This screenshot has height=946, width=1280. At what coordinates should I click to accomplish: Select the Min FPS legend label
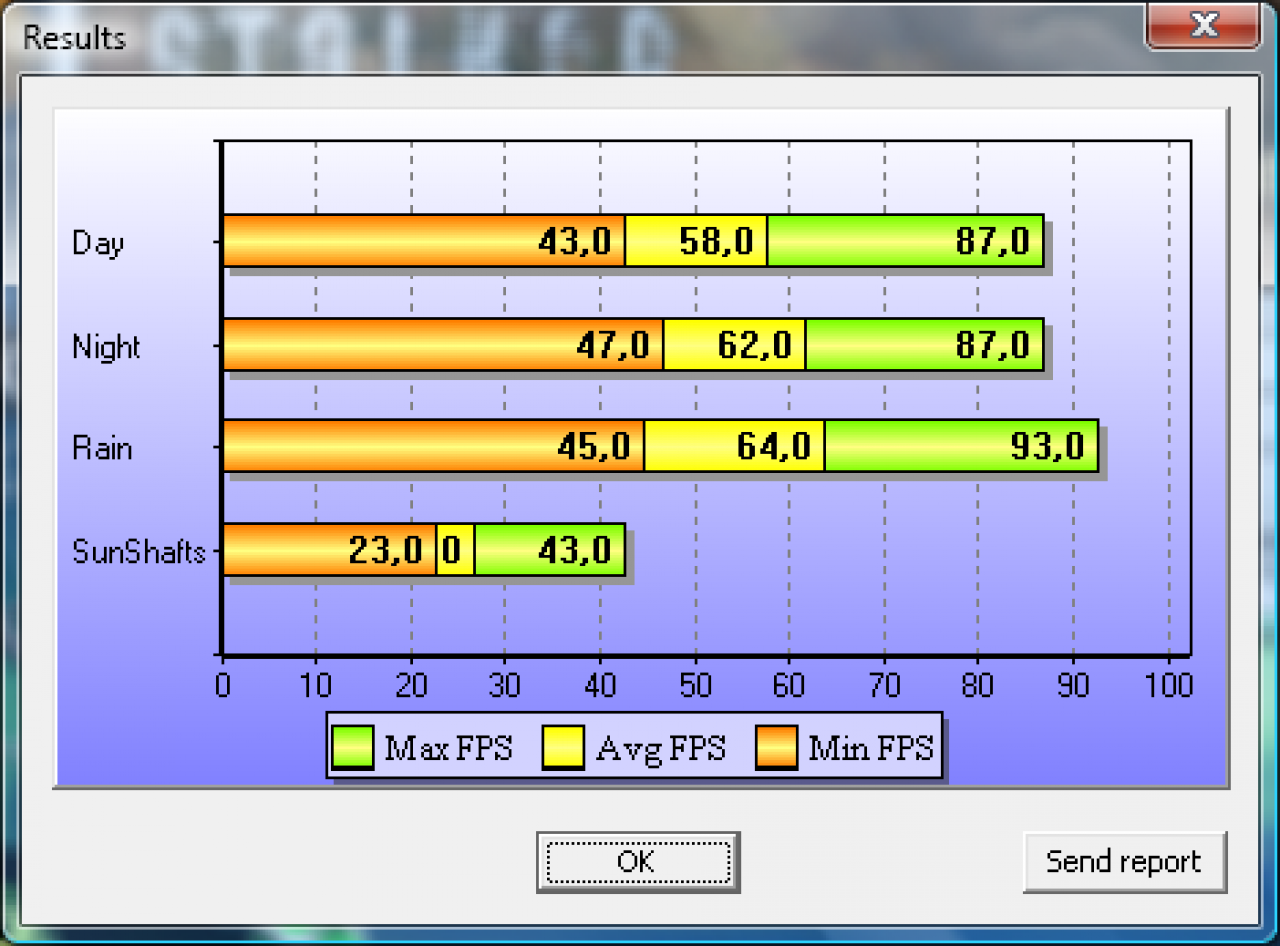871,748
